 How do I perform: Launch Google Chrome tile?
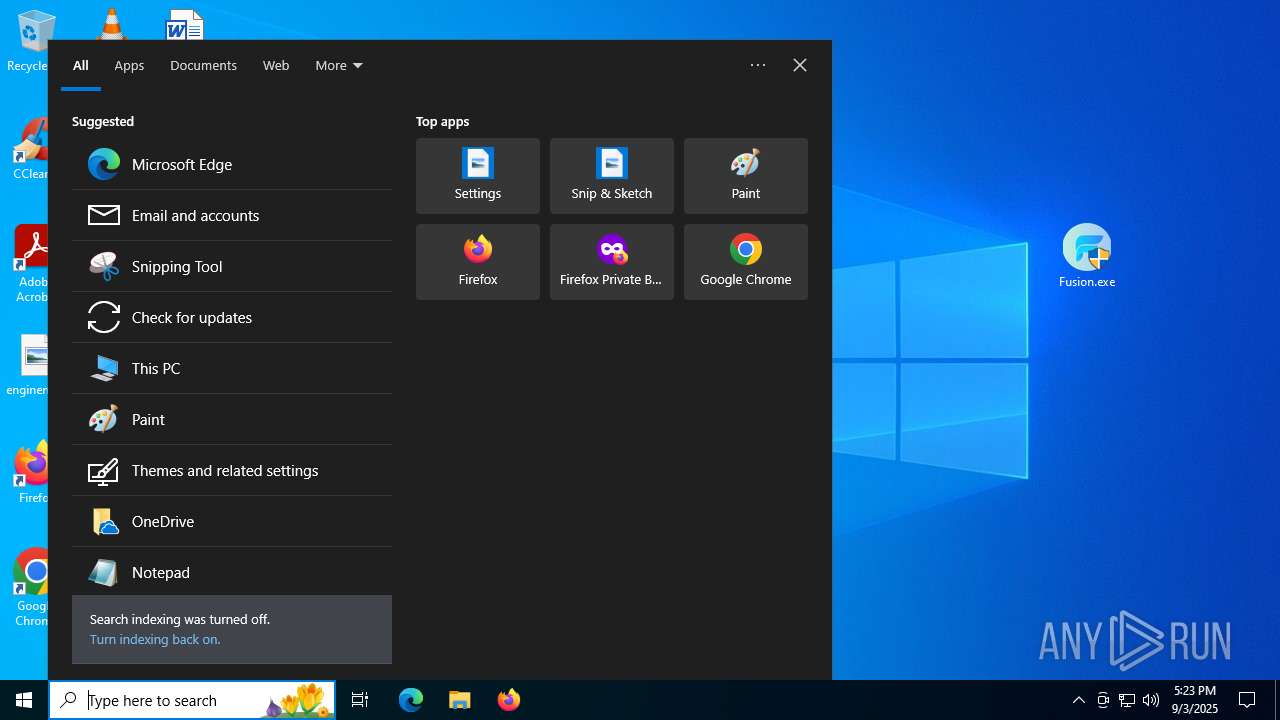pos(746,262)
